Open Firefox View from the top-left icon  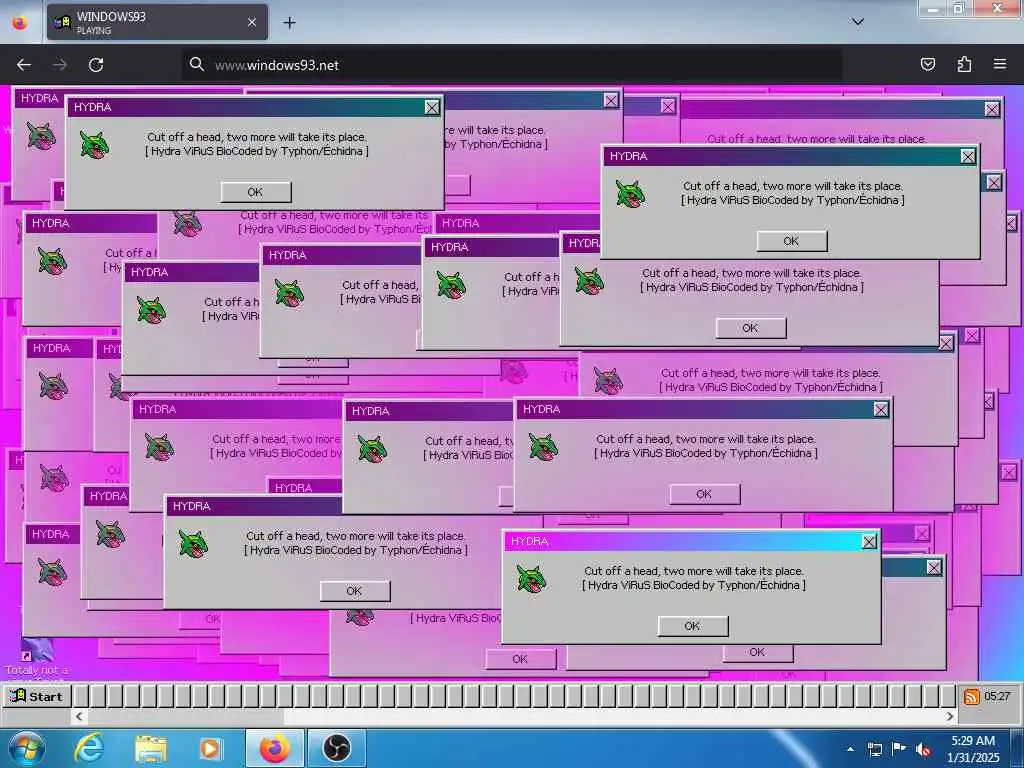20,23
